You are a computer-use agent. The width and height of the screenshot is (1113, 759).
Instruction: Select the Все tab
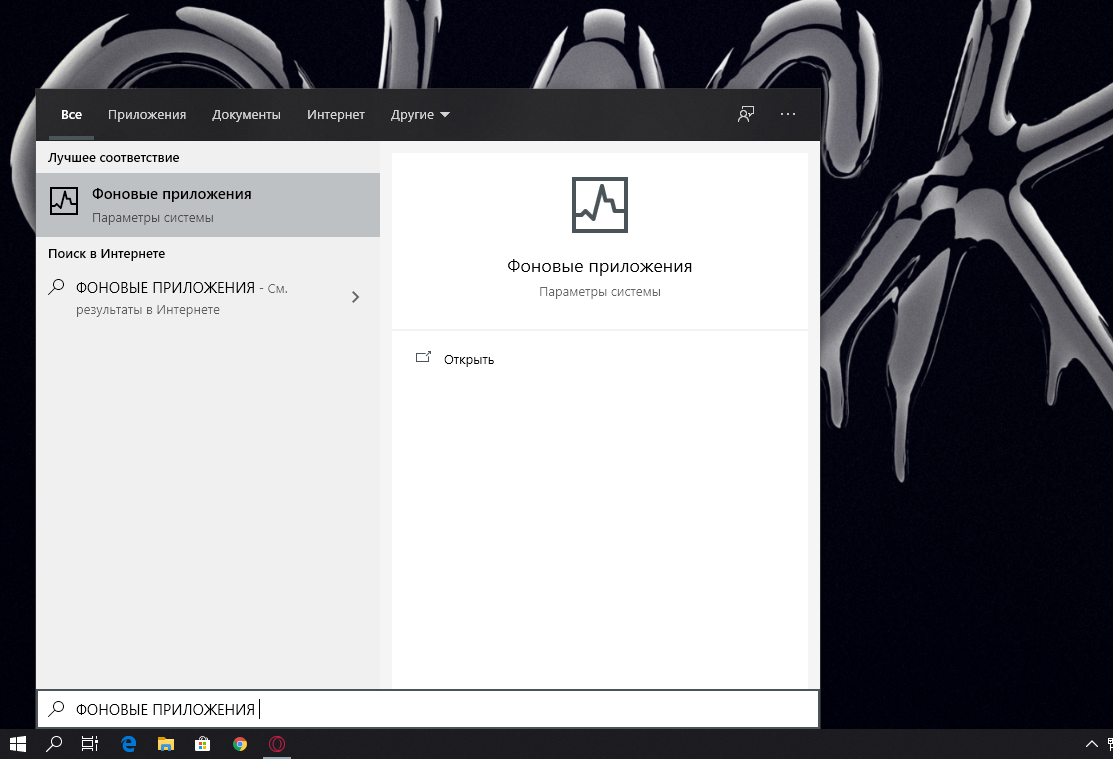click(71, 114)
